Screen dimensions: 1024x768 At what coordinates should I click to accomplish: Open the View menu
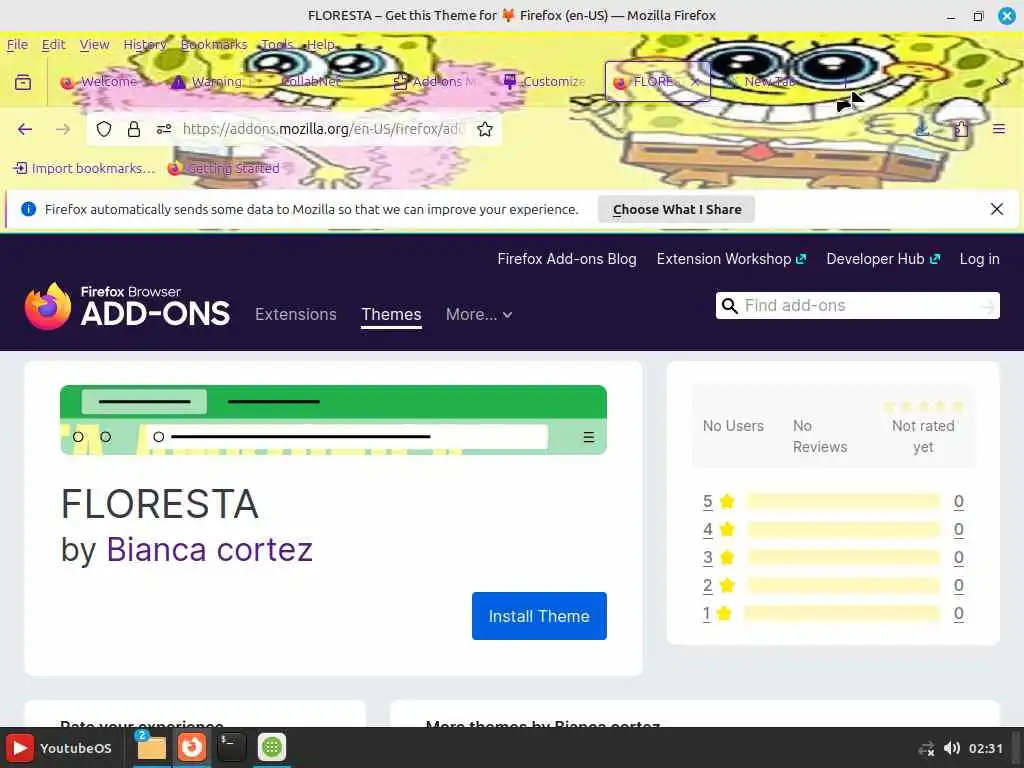[x=95, y=44]
